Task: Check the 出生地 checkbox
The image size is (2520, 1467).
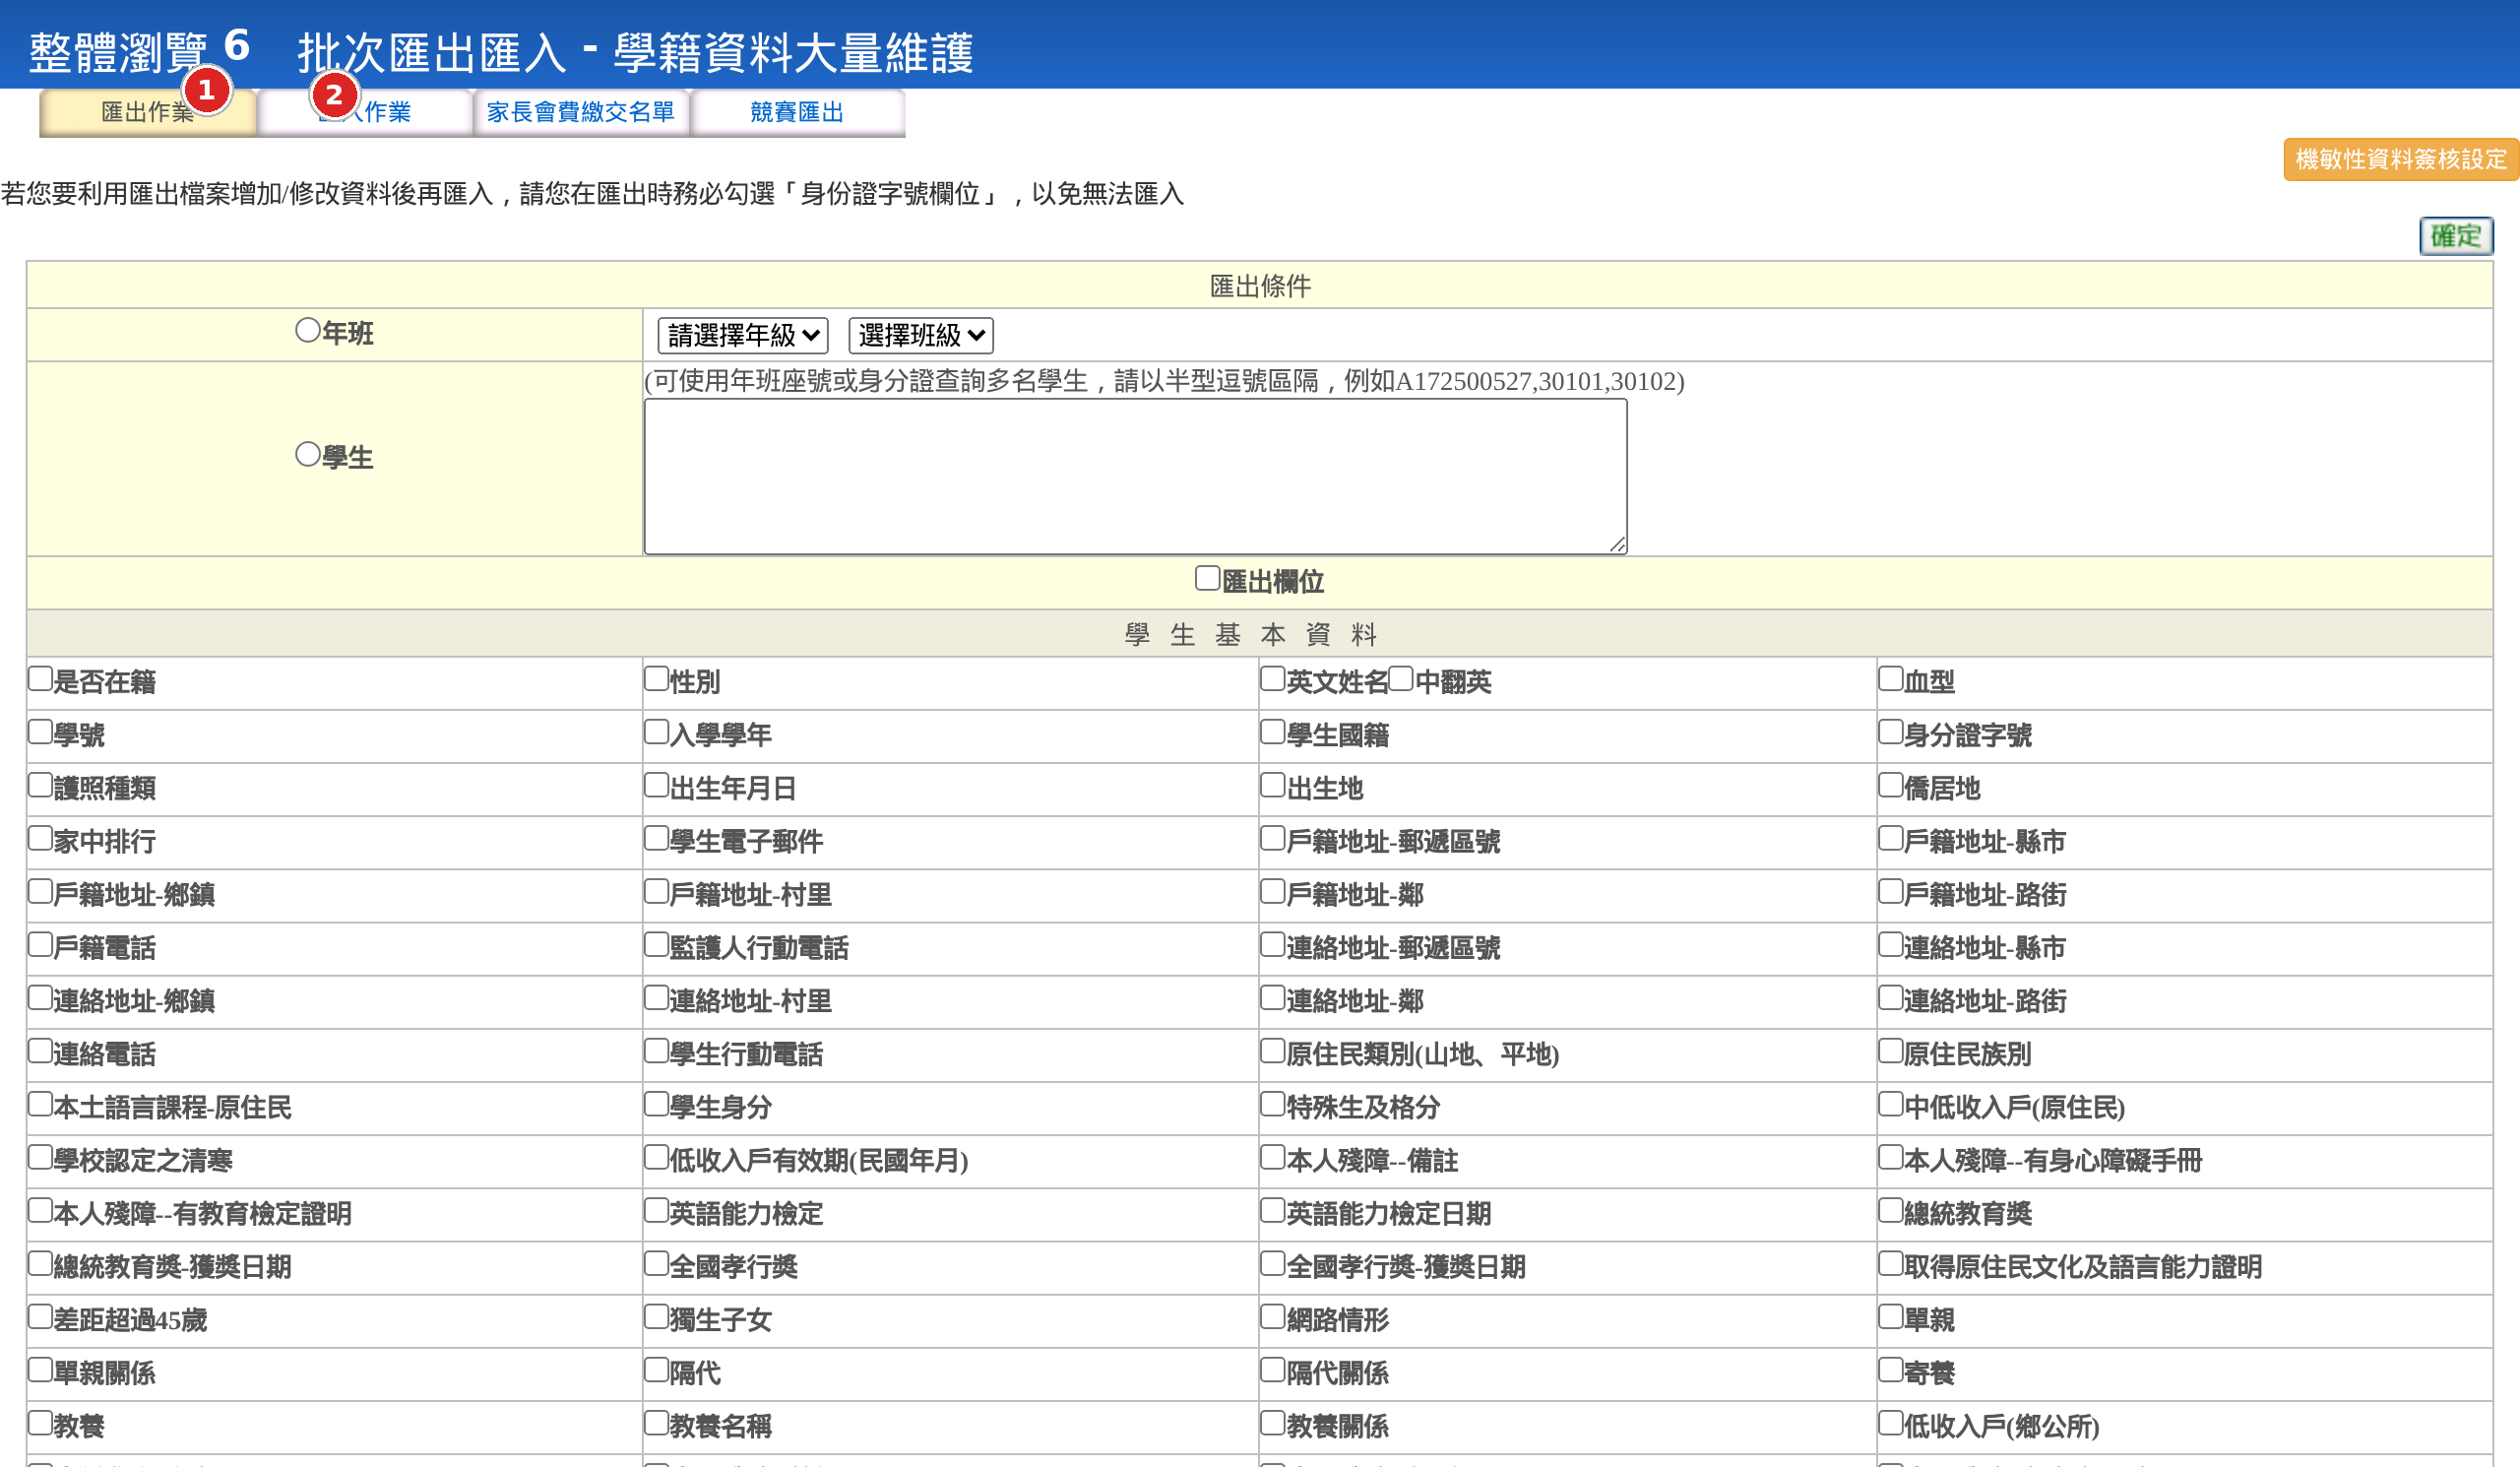Action: click(x=1272, y=785)
